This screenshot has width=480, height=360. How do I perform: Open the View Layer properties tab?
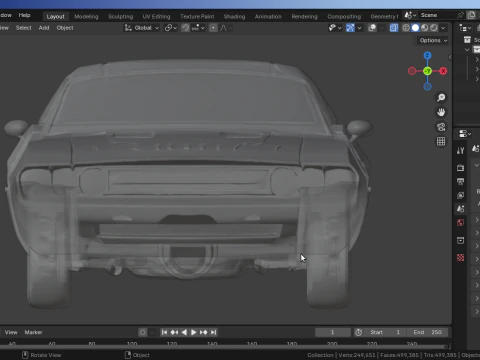[461, 195]
